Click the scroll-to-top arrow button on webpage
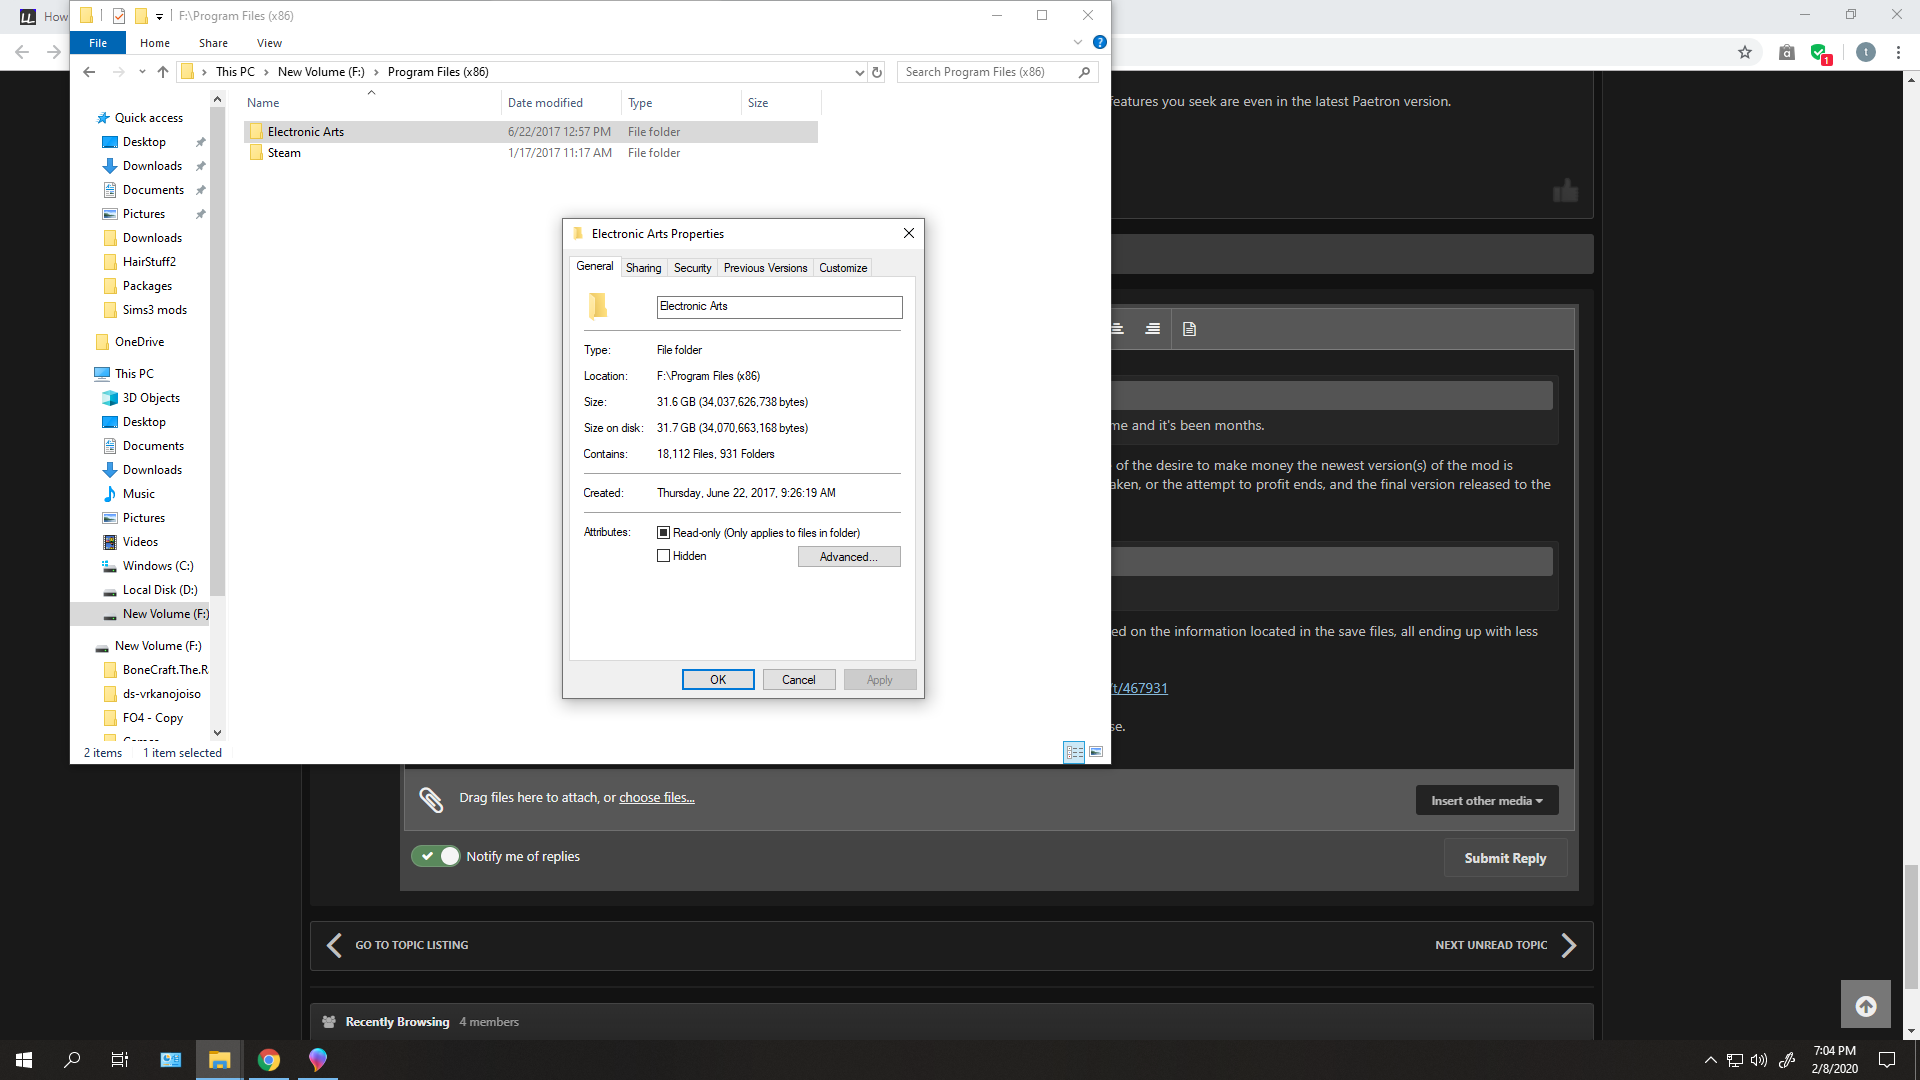Image resolution: width=1920 pixels, height=1080 pixels. (x=1865, y=1006)
